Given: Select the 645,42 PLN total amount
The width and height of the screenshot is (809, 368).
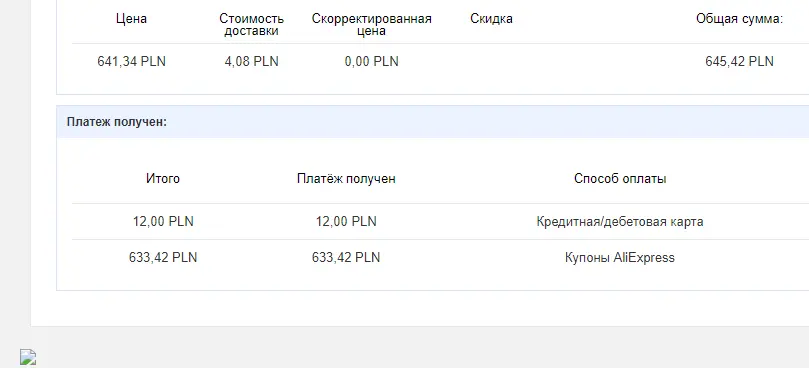Looking at the screenshot, I should point(739,61).
